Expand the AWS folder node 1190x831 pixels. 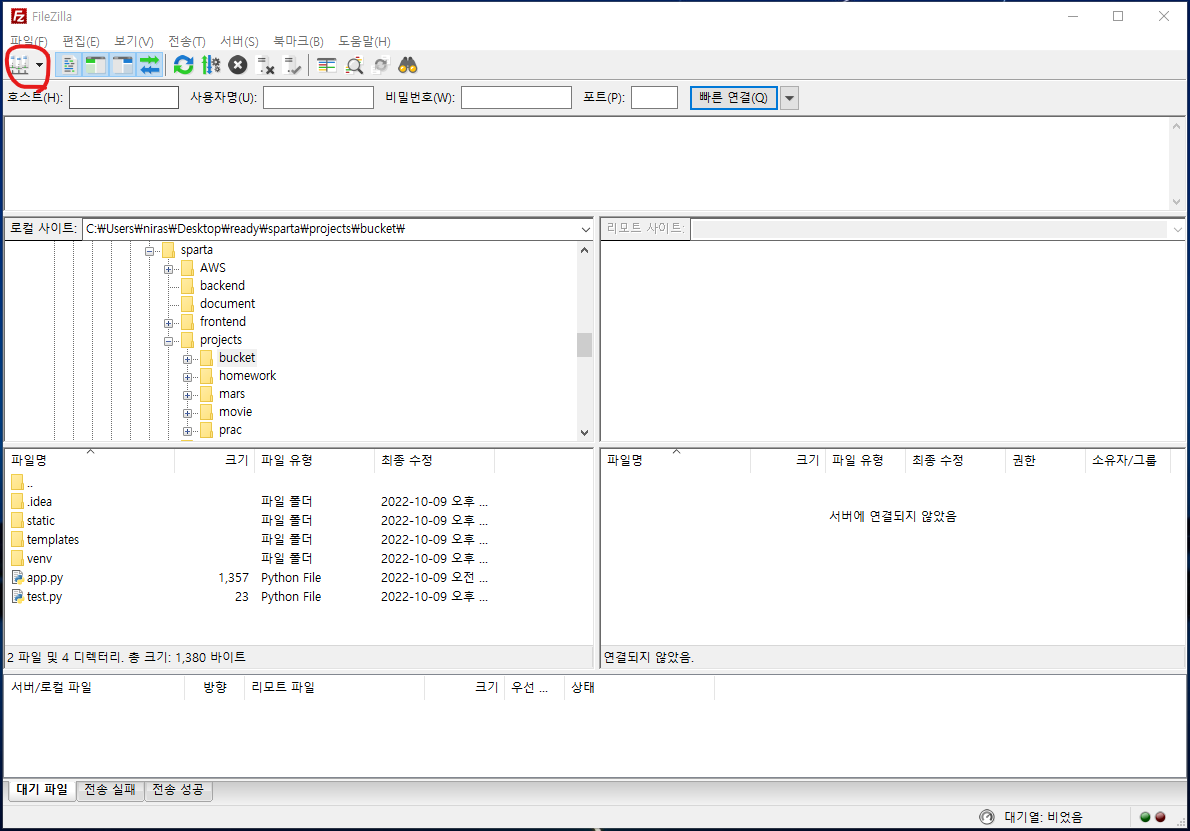point(168,269)
